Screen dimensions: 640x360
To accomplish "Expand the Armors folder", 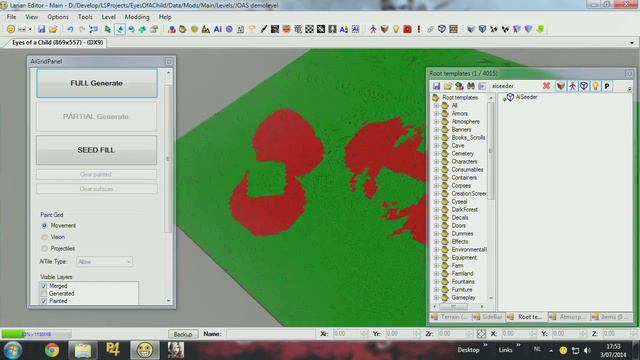I will click(436, 113).
